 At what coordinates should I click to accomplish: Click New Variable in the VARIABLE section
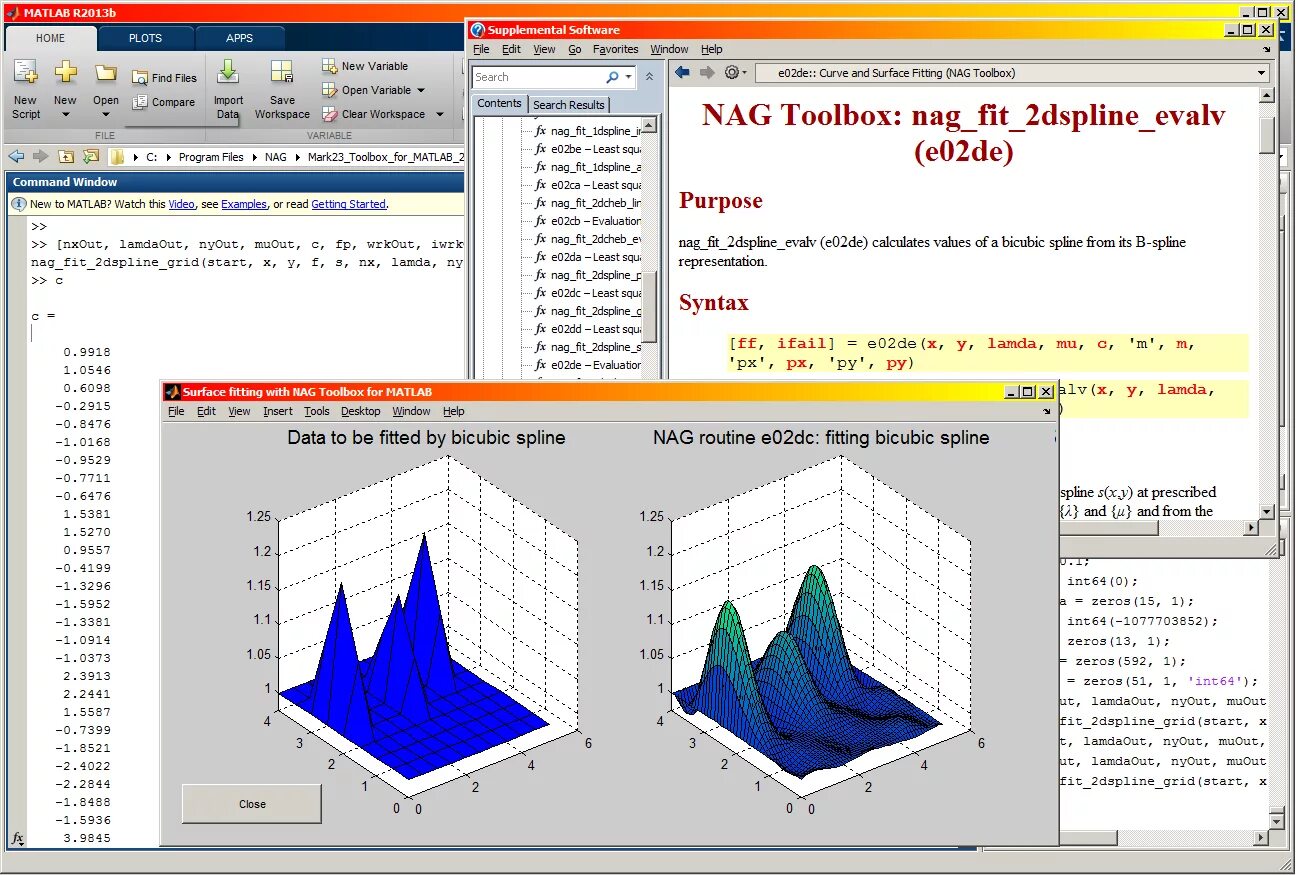pos(365,66)
